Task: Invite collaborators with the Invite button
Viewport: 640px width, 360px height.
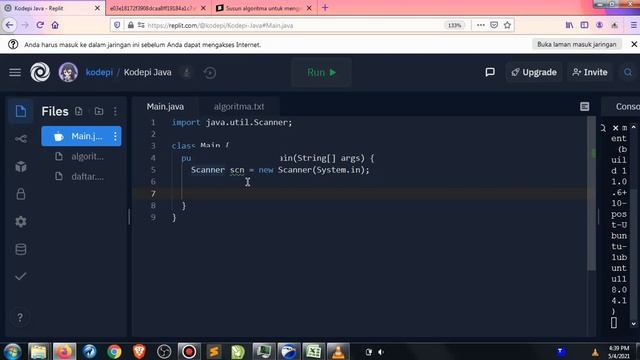Action: click(x=590, y=72)
